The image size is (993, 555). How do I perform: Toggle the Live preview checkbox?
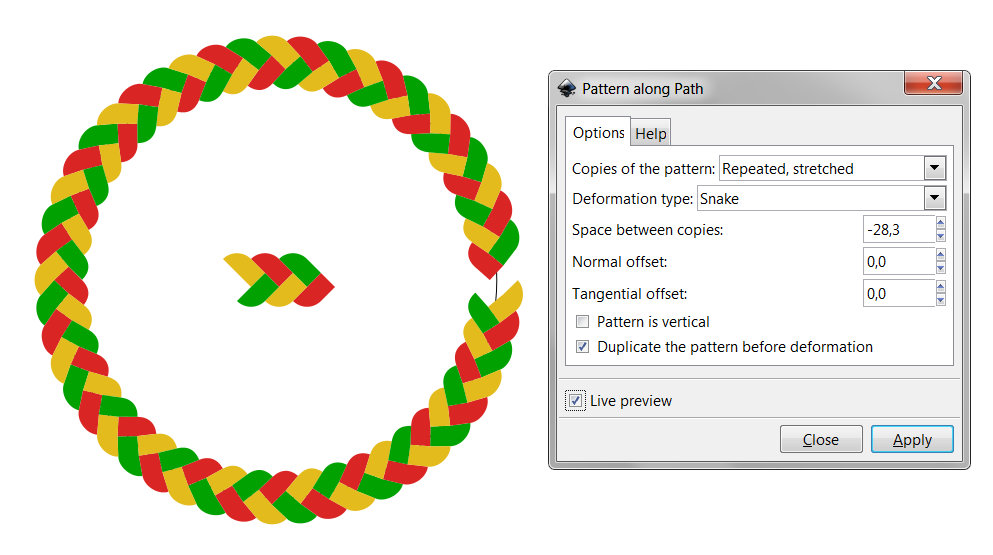tap(575, 401)
